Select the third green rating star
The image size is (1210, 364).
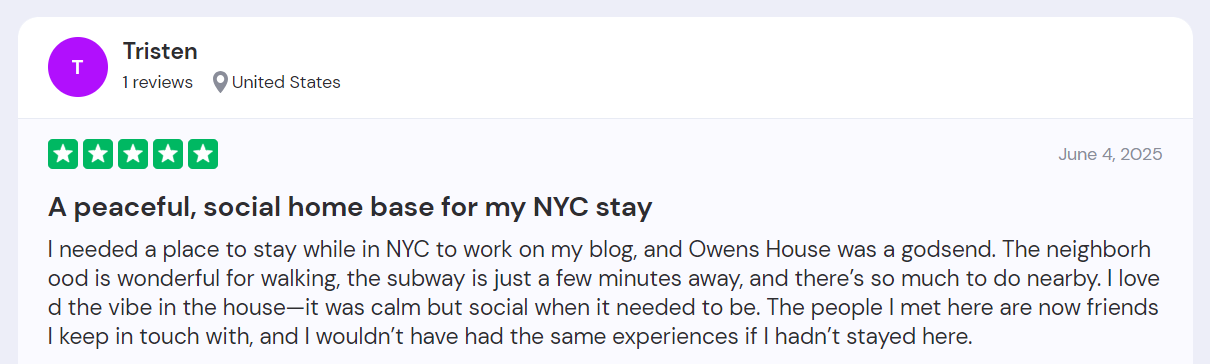pyautogui.click(x=133, y=154)
